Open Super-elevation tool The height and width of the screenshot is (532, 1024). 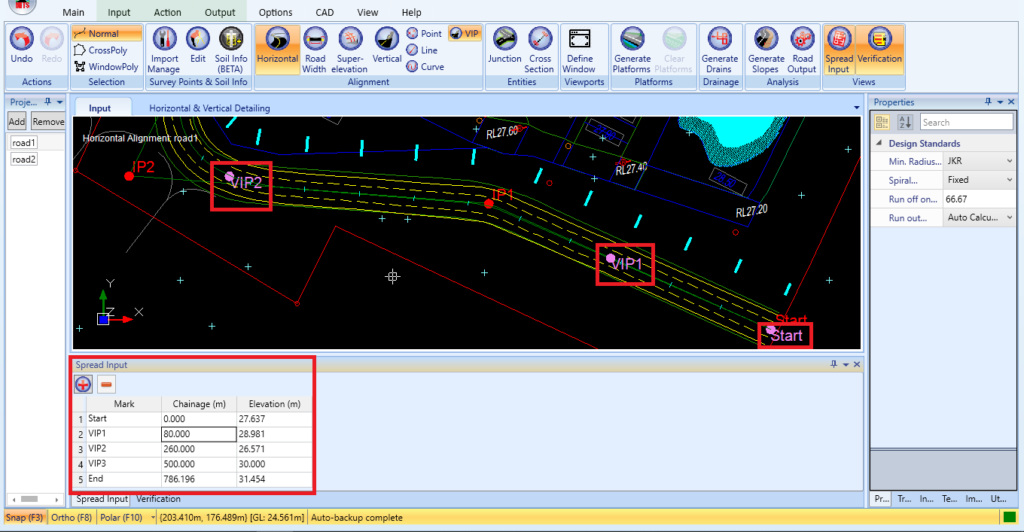click(x=350, y=50)
